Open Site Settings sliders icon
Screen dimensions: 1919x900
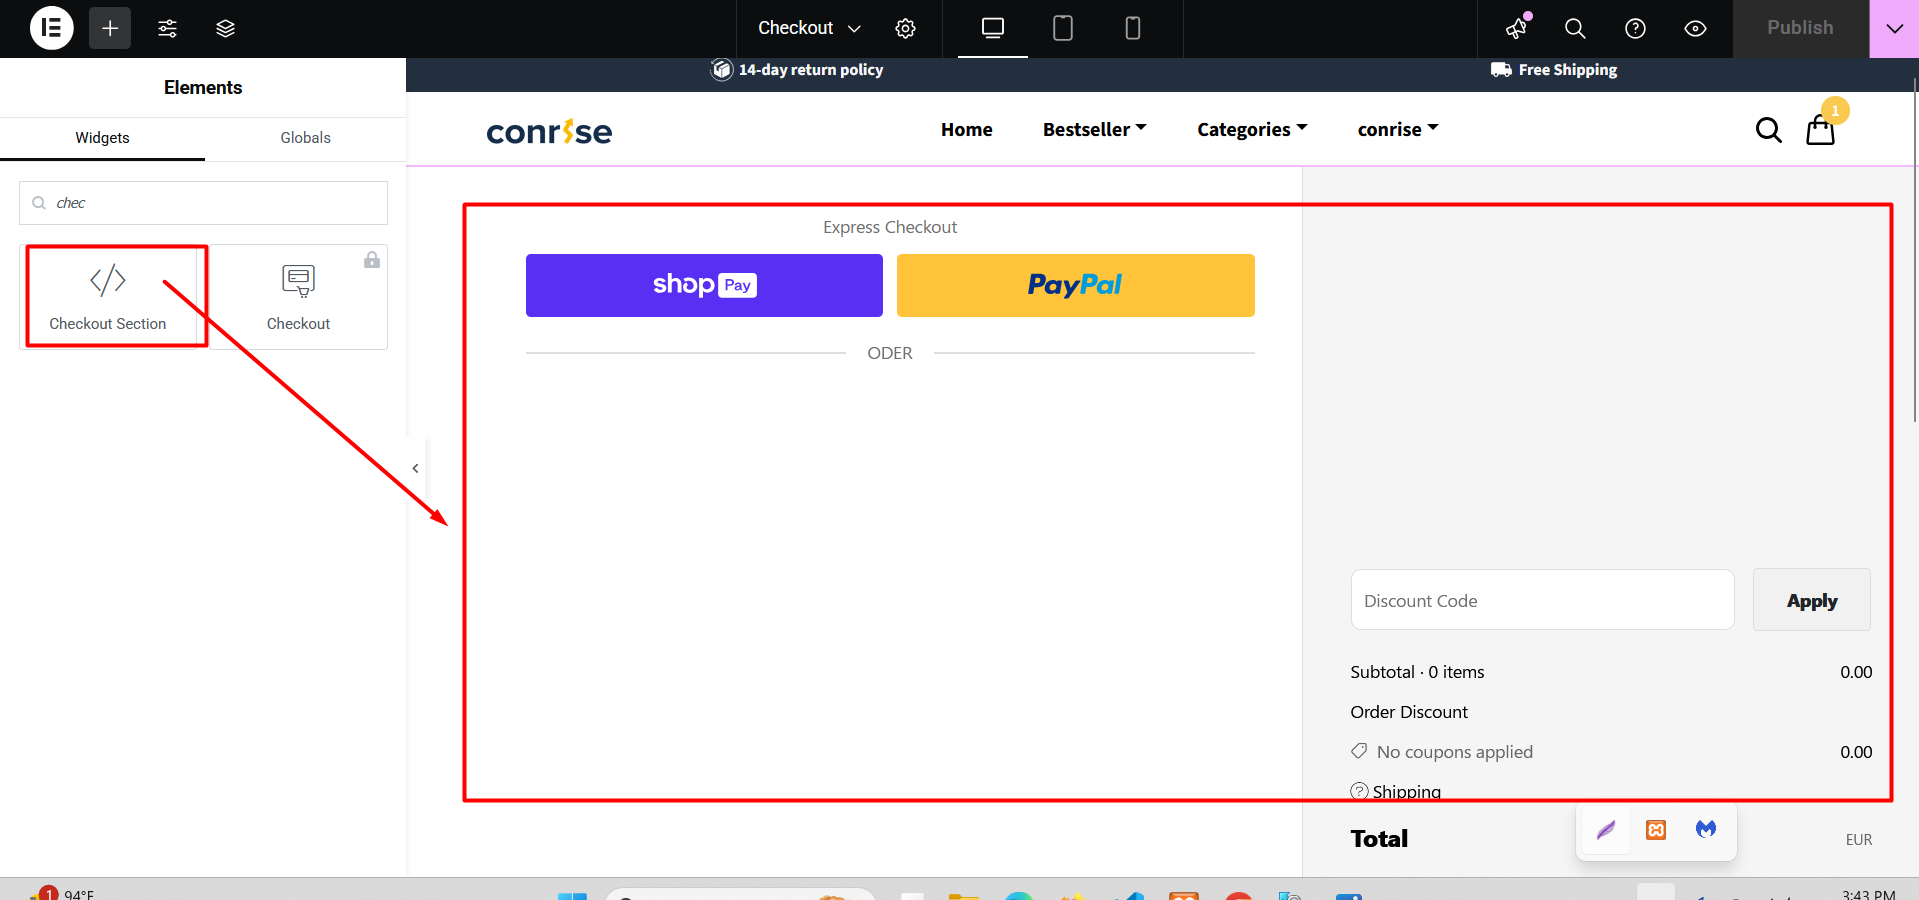pos(168,28)
